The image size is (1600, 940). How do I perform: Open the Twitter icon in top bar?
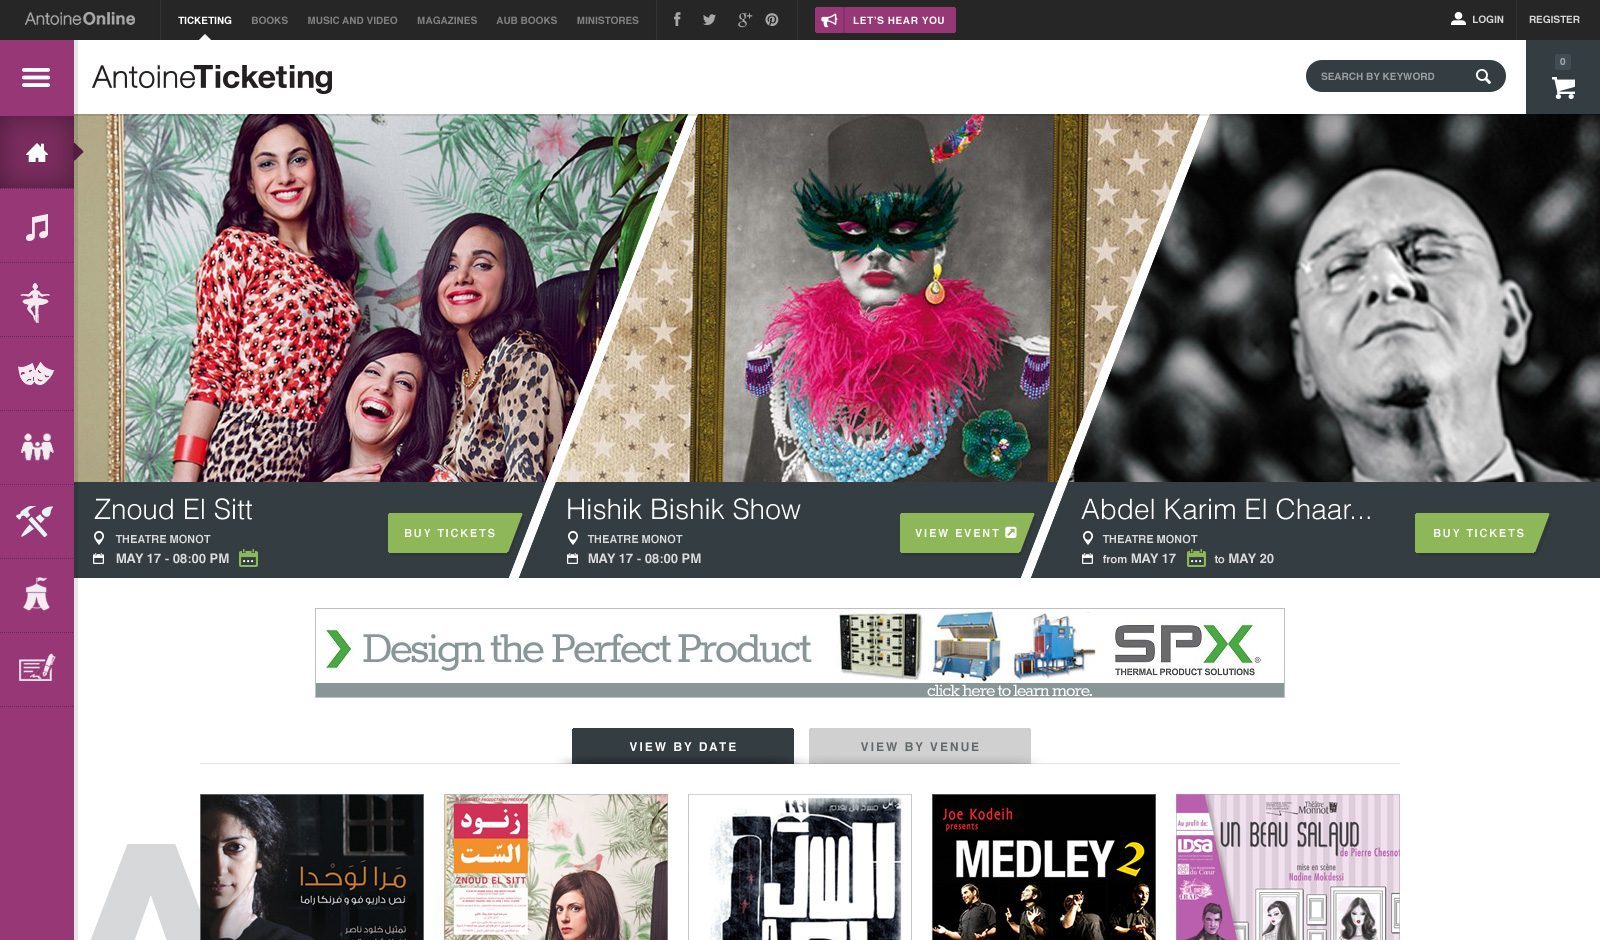coord(709,19)
